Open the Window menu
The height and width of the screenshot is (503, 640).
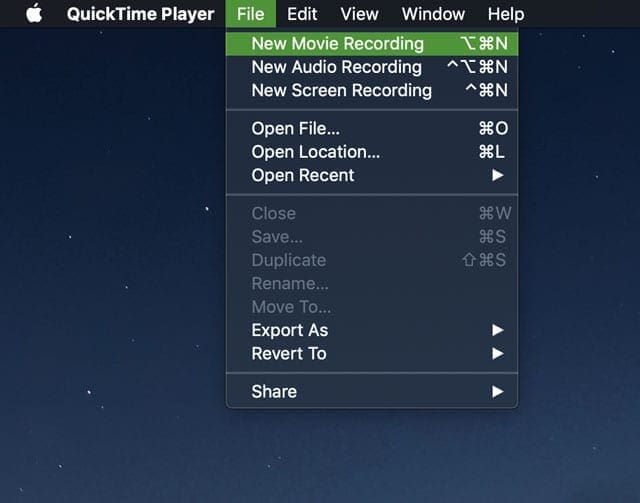(433, 14)
